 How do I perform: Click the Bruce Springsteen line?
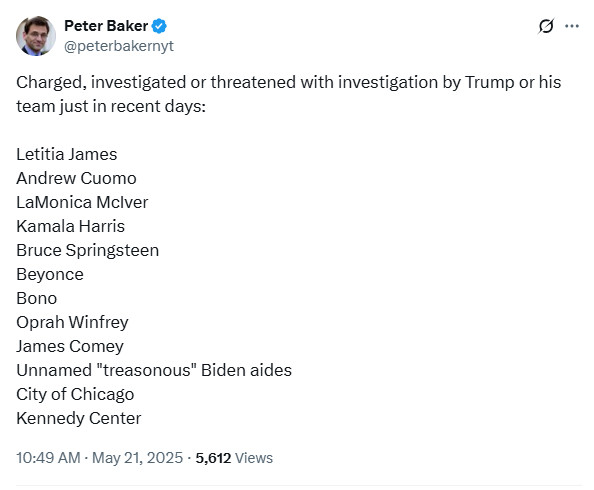point(88,250)
